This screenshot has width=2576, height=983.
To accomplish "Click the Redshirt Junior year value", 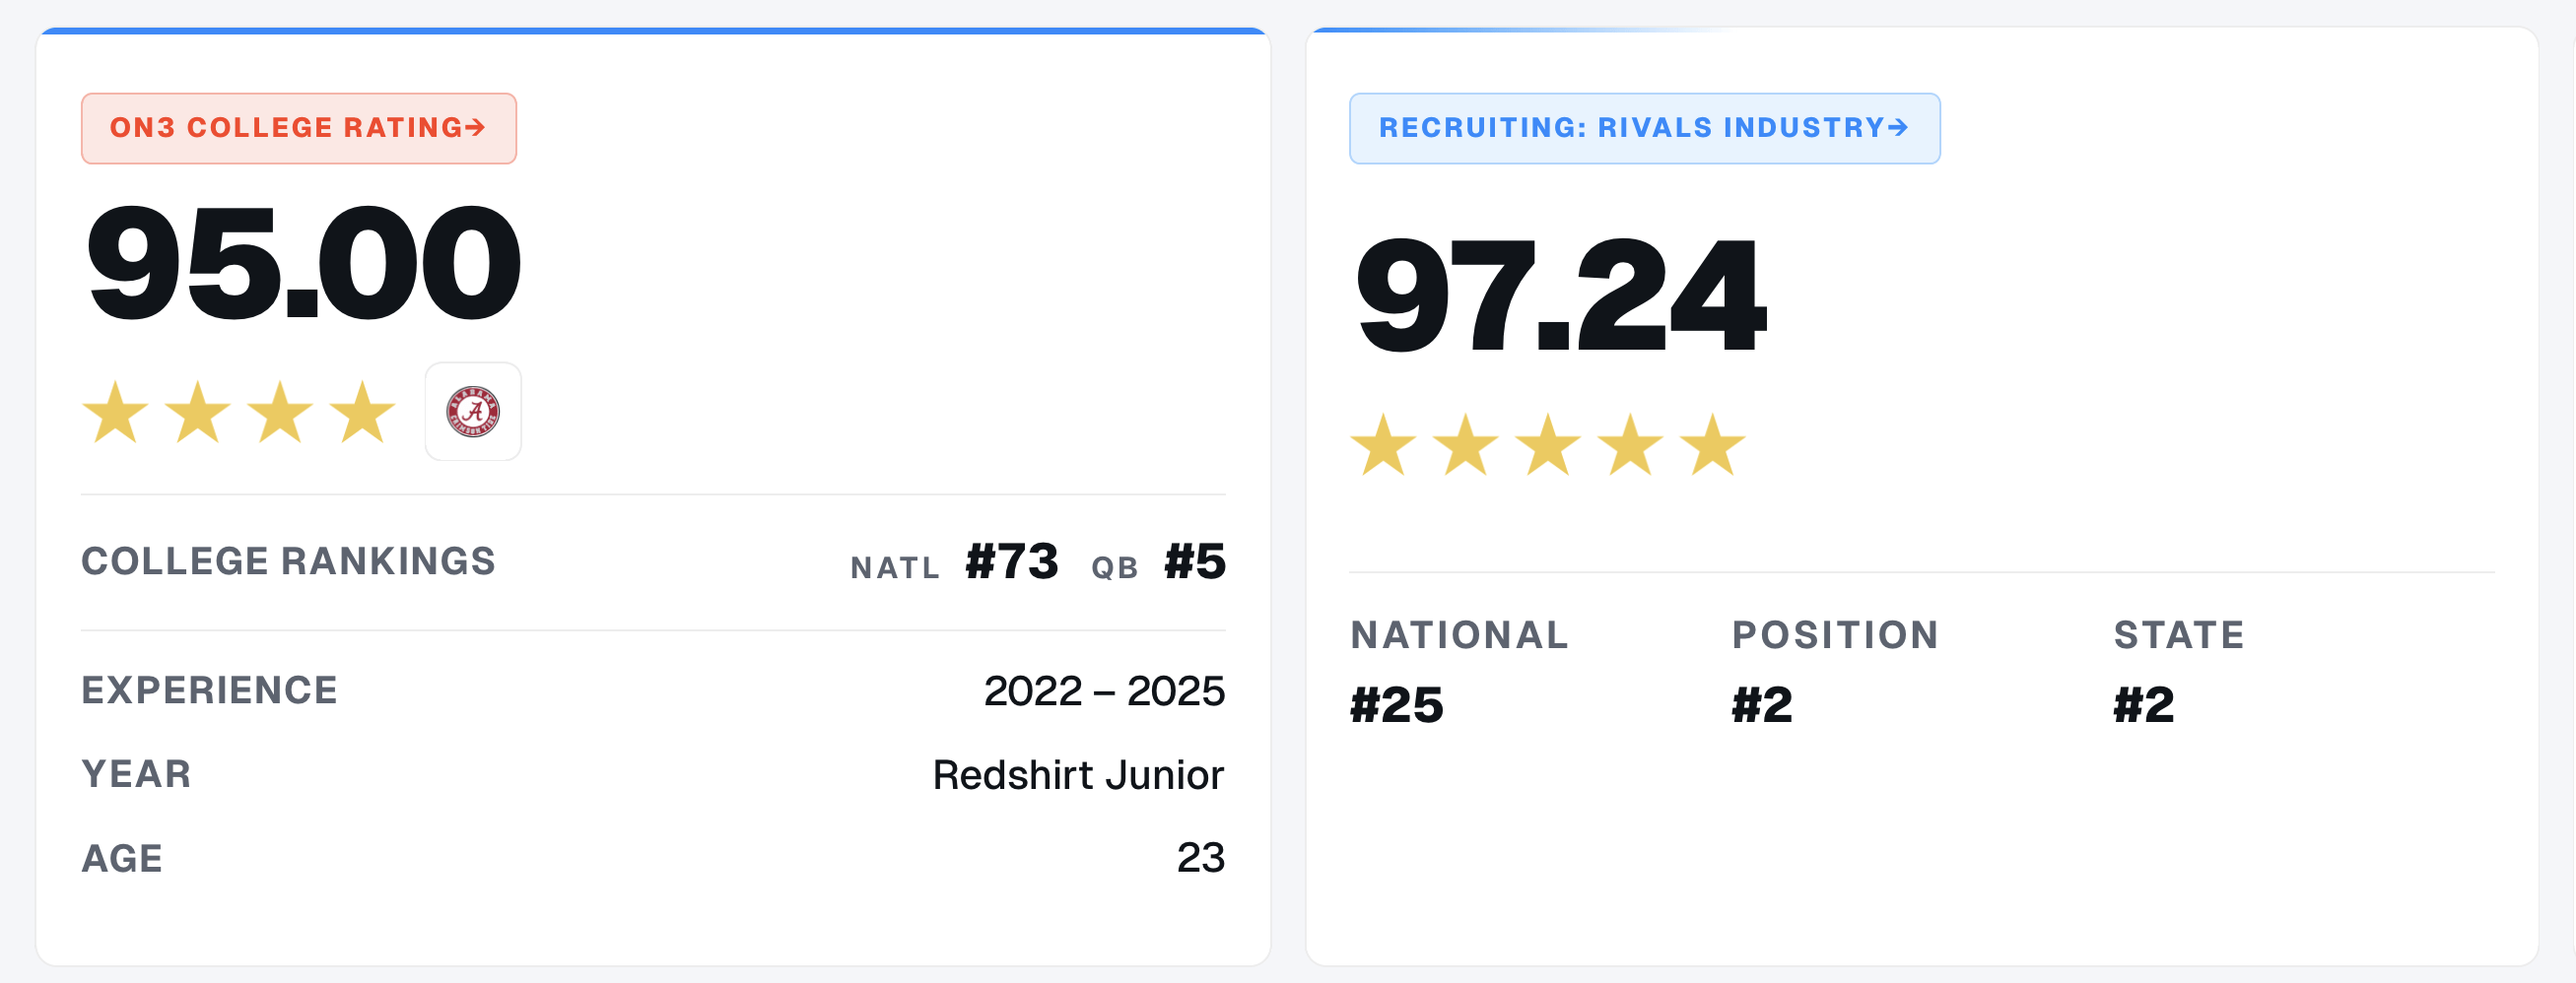I will click(x=1078, y=775).
